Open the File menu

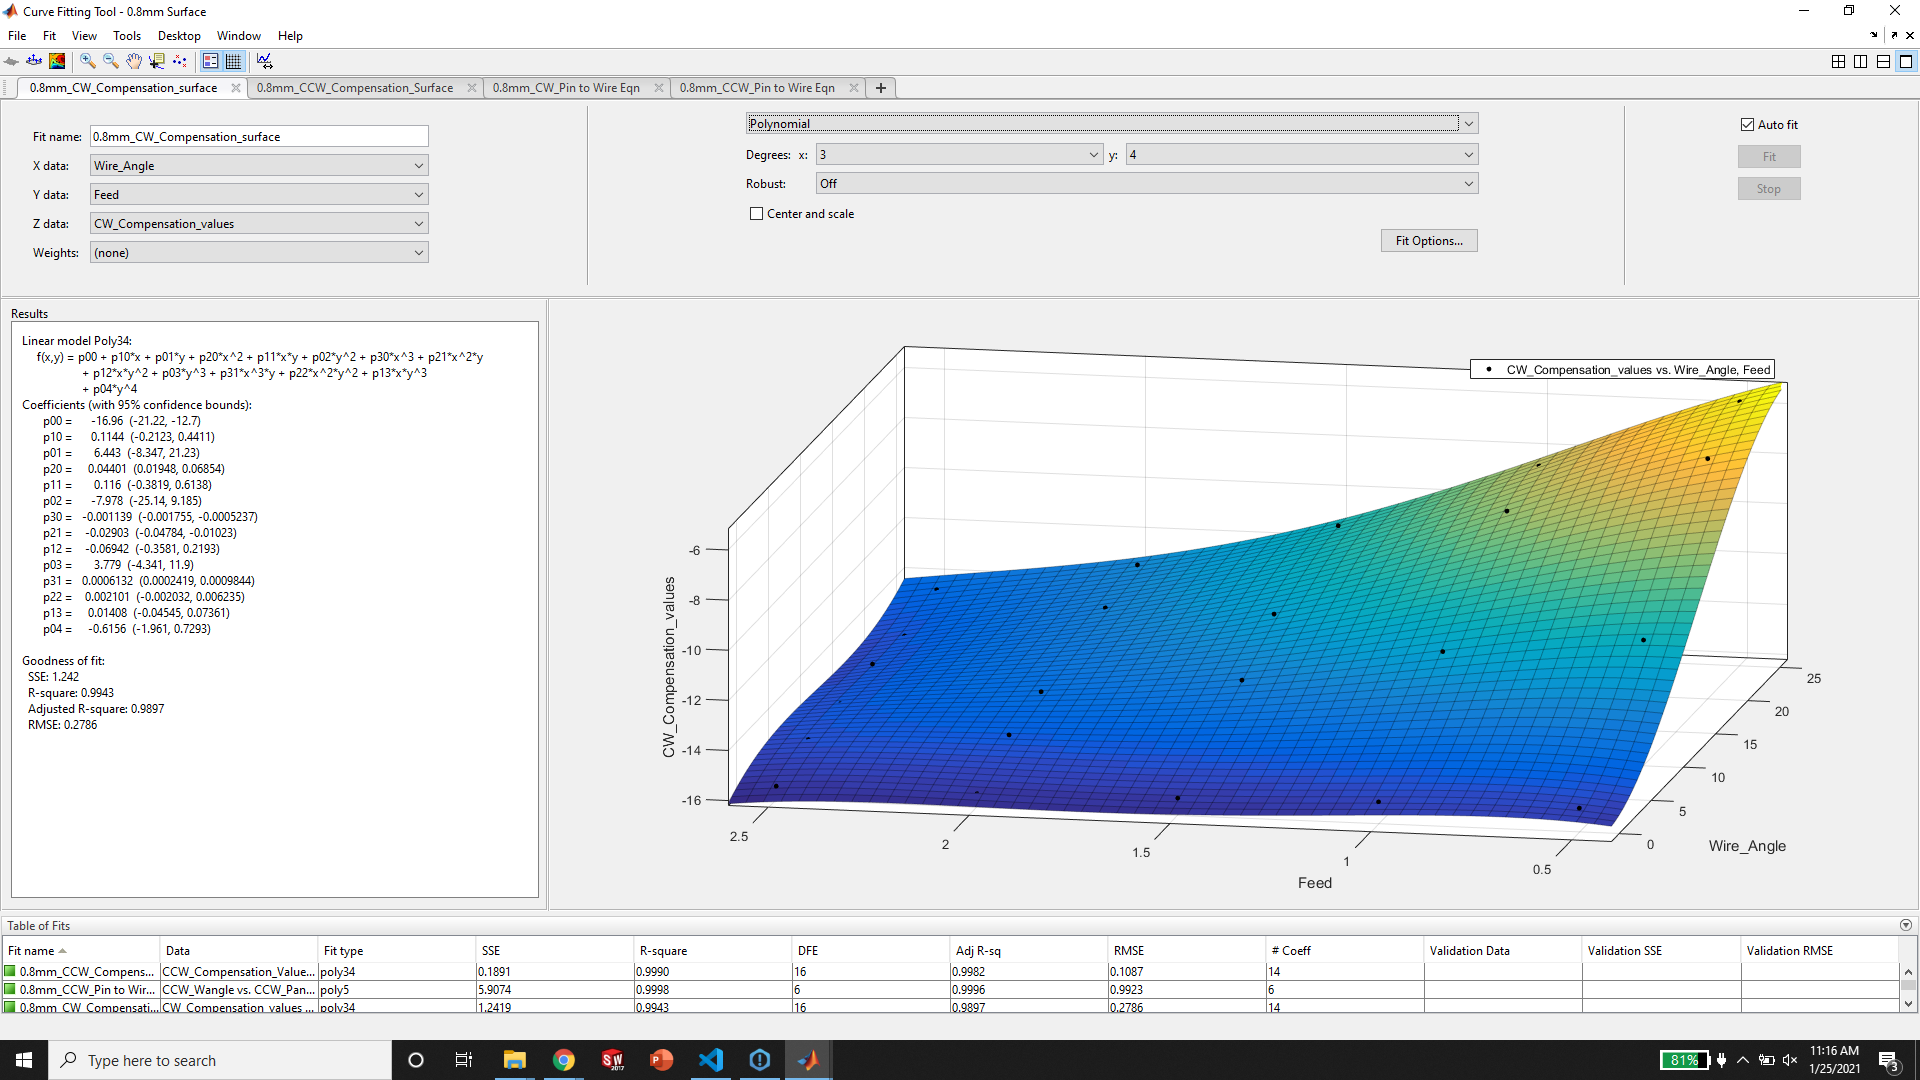click(x=17, y=36)
